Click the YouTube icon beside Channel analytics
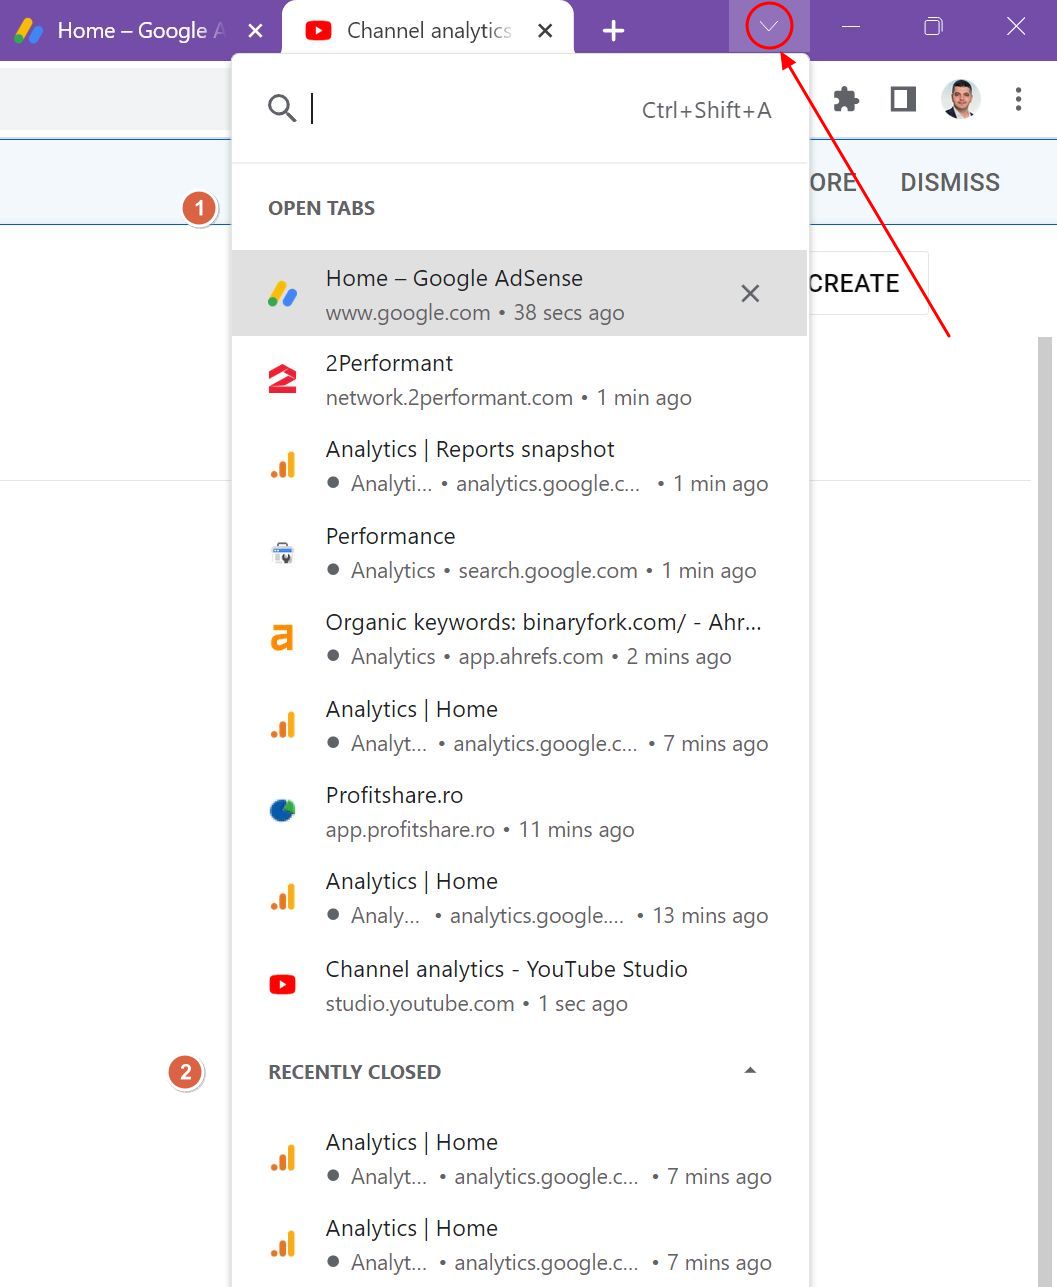The width and height of the screenshot is (1057, 1287). [283, 984]
